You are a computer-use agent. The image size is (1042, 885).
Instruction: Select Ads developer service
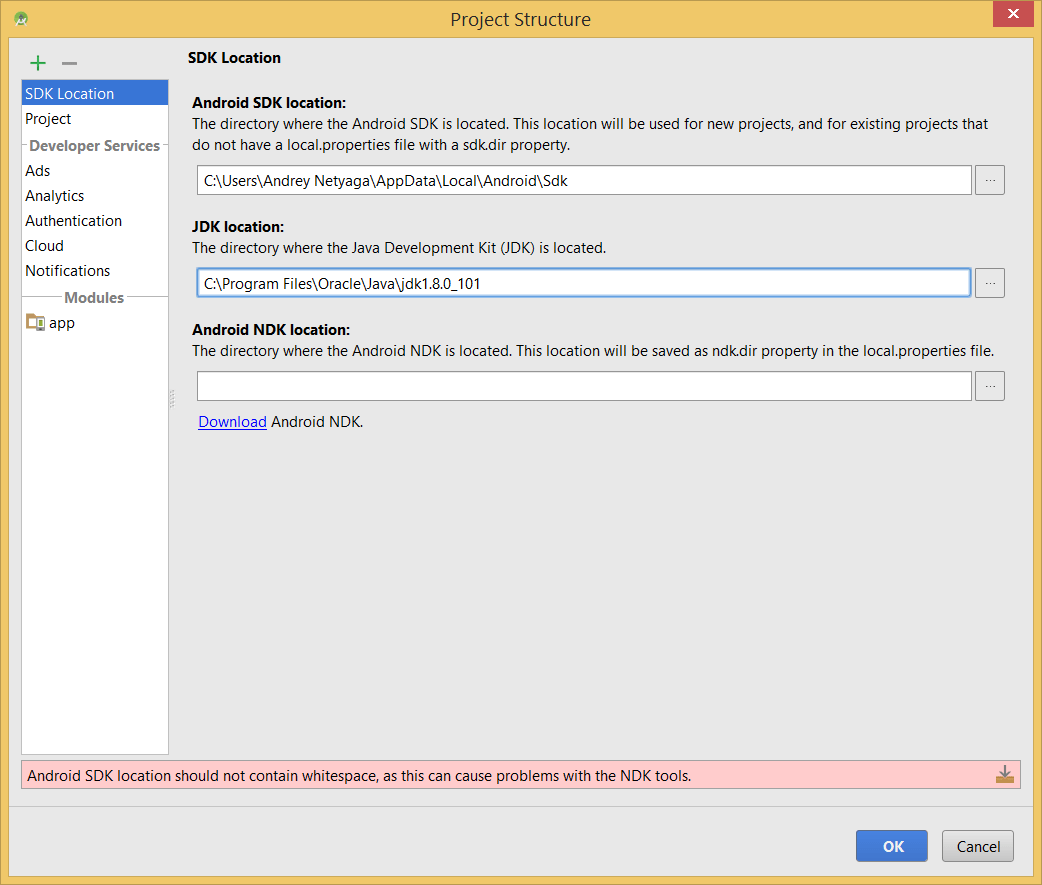[95, 170]
